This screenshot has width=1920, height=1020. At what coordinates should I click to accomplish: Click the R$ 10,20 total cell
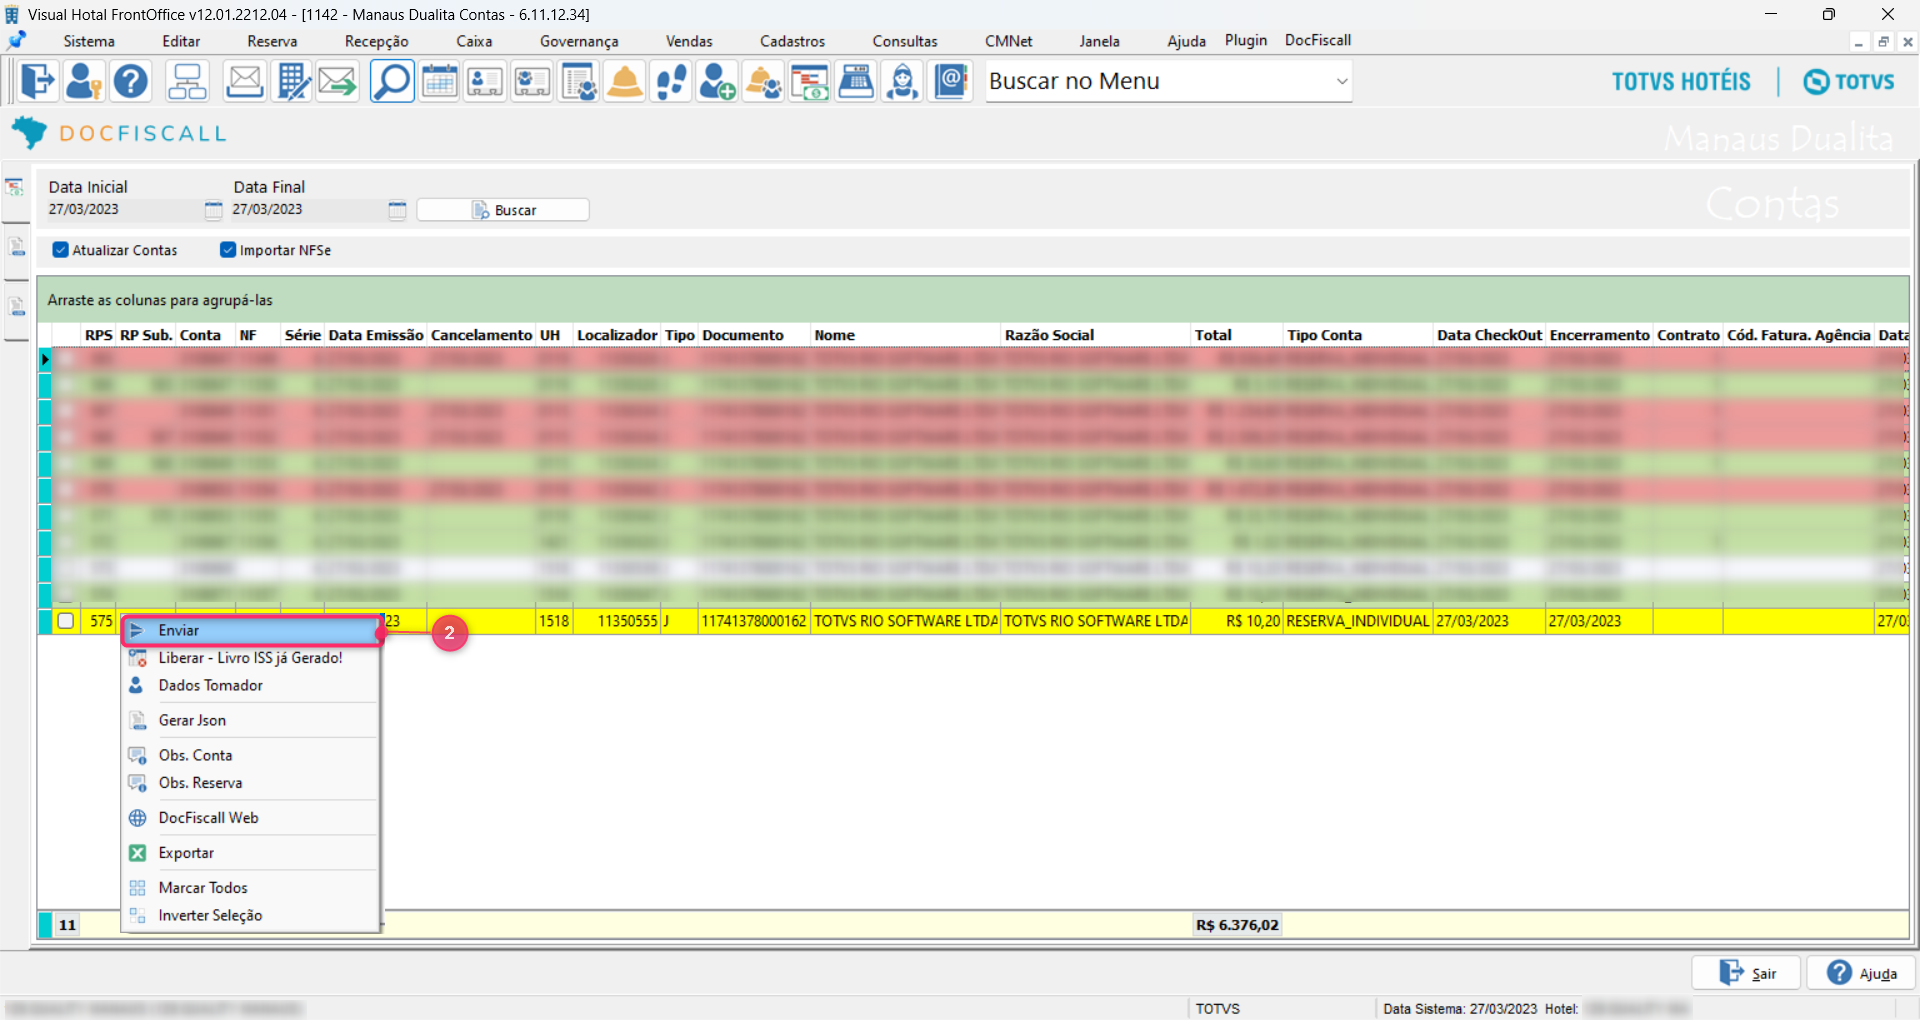click(x=1237, y=621)
